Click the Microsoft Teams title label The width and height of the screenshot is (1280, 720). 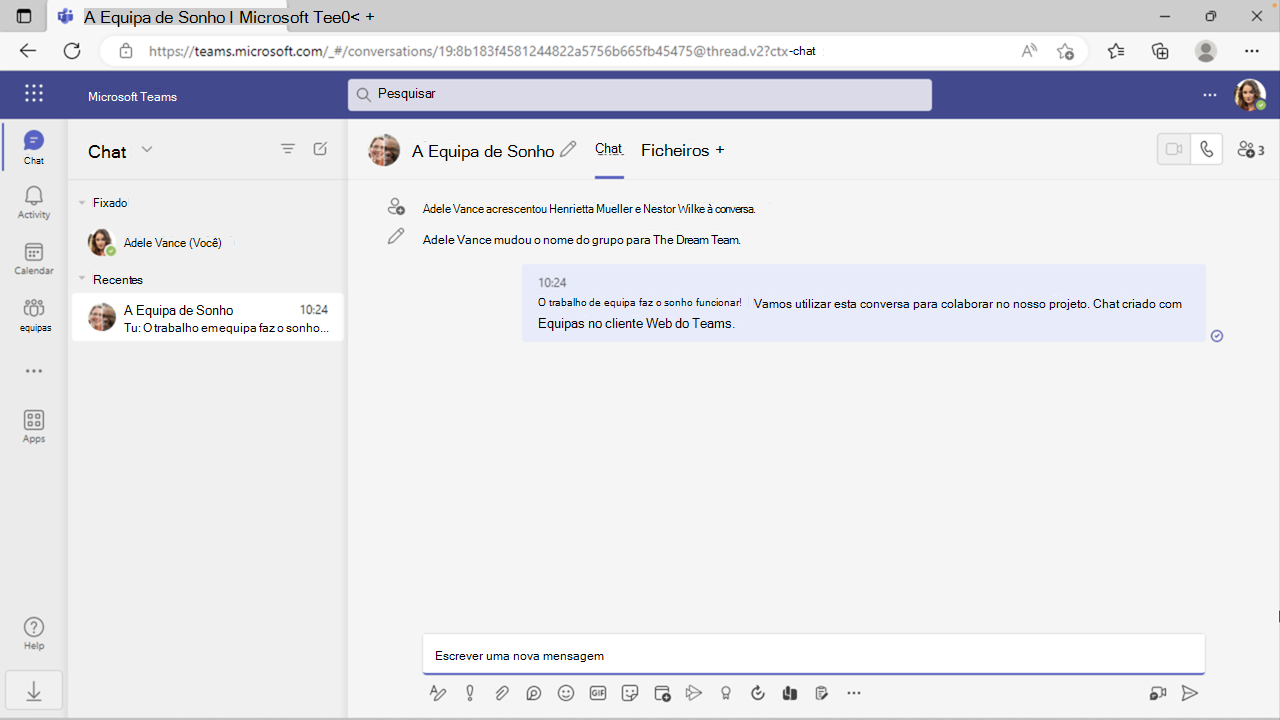coord(132,97)
